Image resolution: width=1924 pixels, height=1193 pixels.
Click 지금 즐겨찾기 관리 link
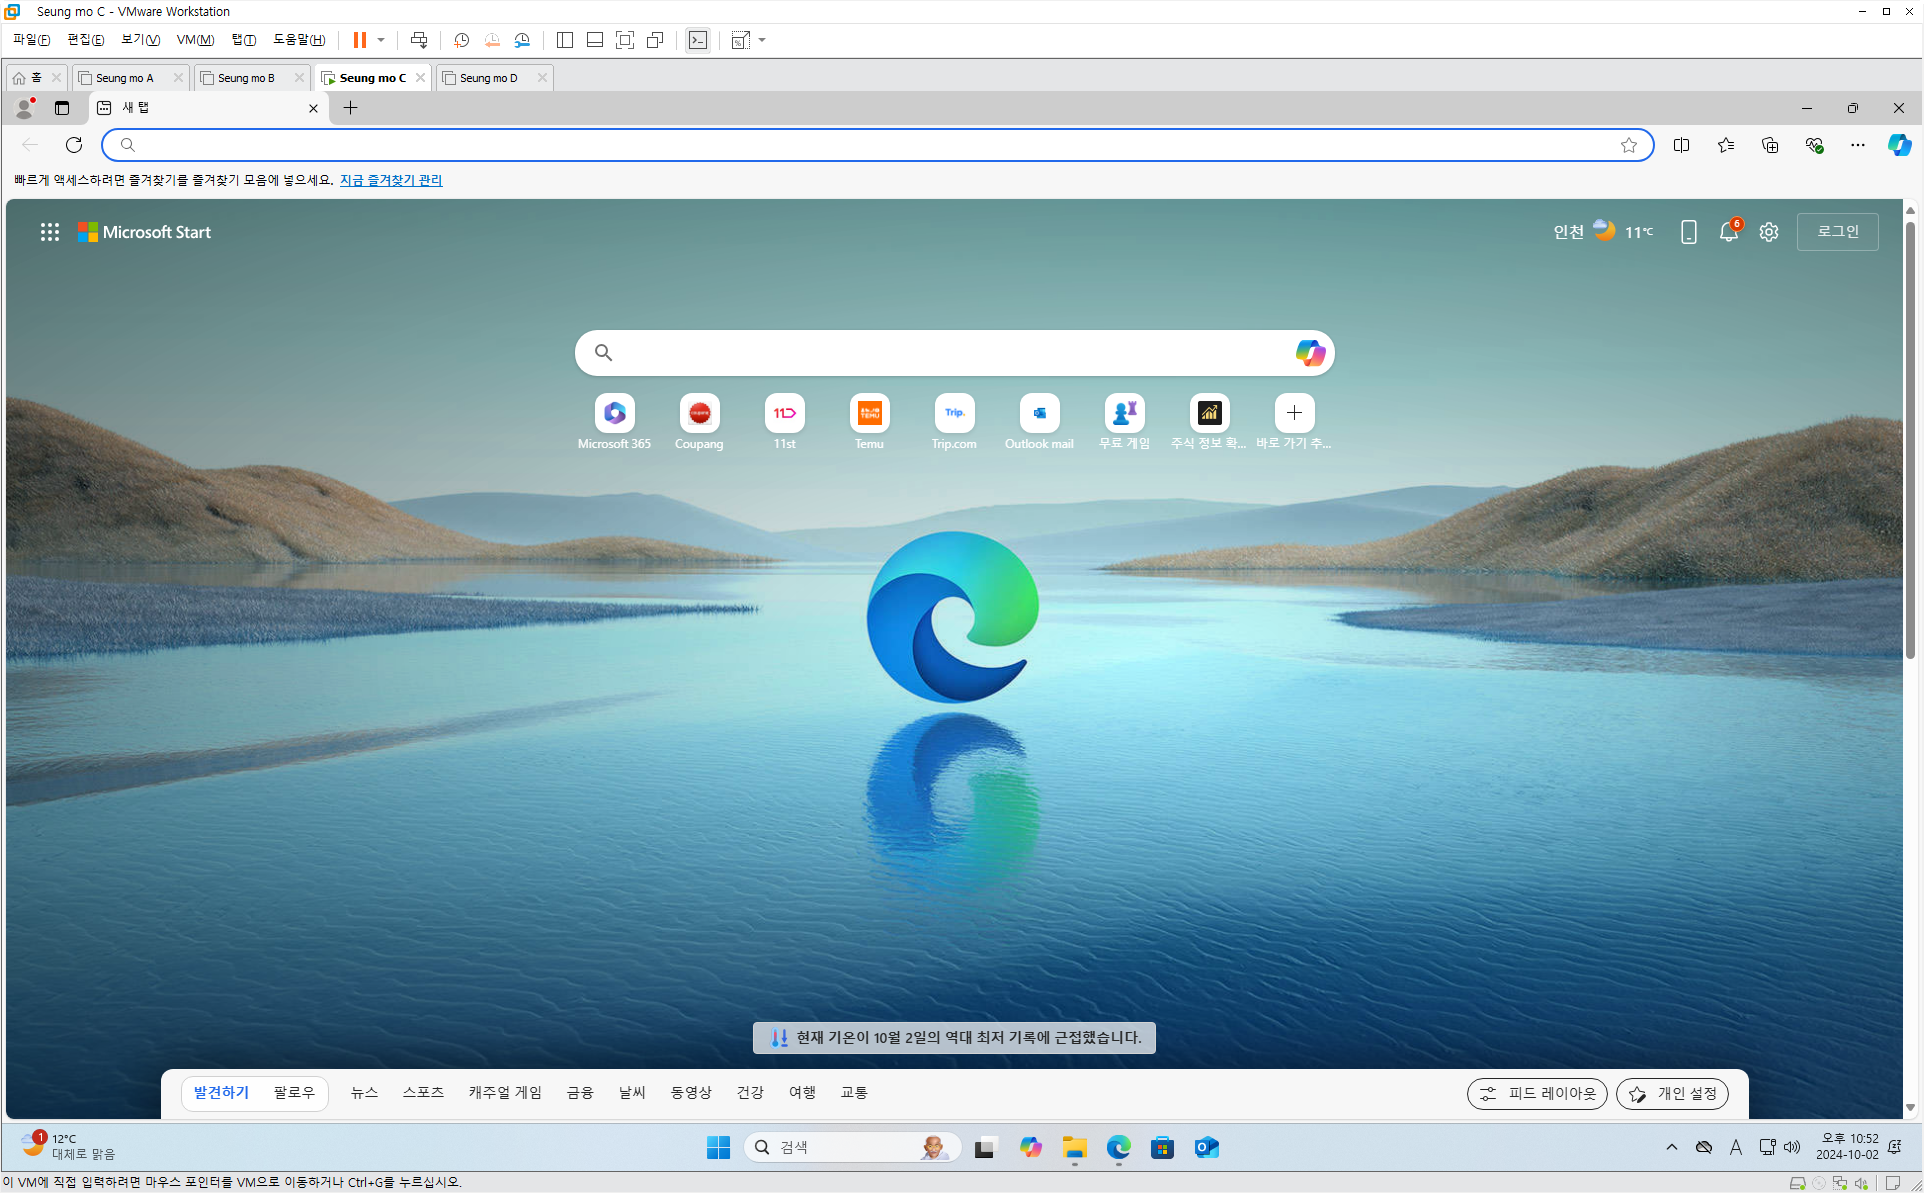(391, 180)
